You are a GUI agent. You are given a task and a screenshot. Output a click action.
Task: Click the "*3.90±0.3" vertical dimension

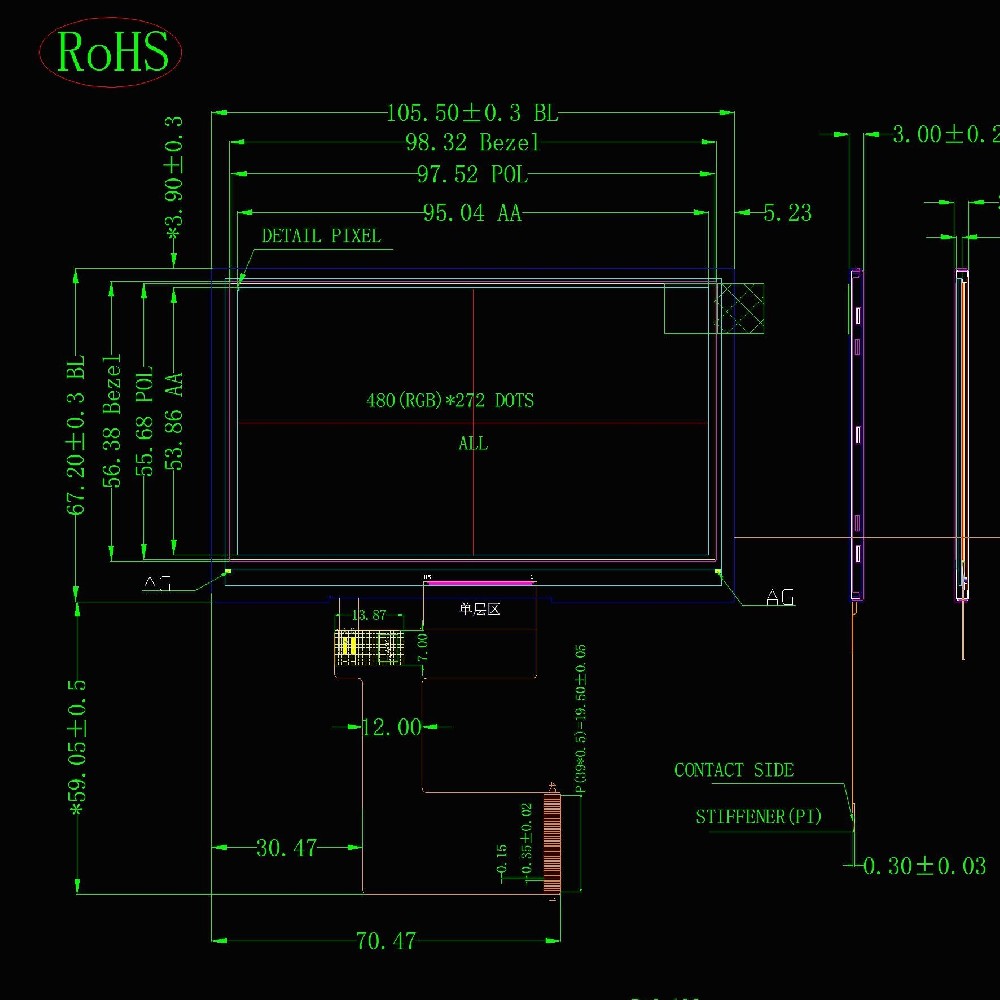pyautogui.click(x=174, y=179)
